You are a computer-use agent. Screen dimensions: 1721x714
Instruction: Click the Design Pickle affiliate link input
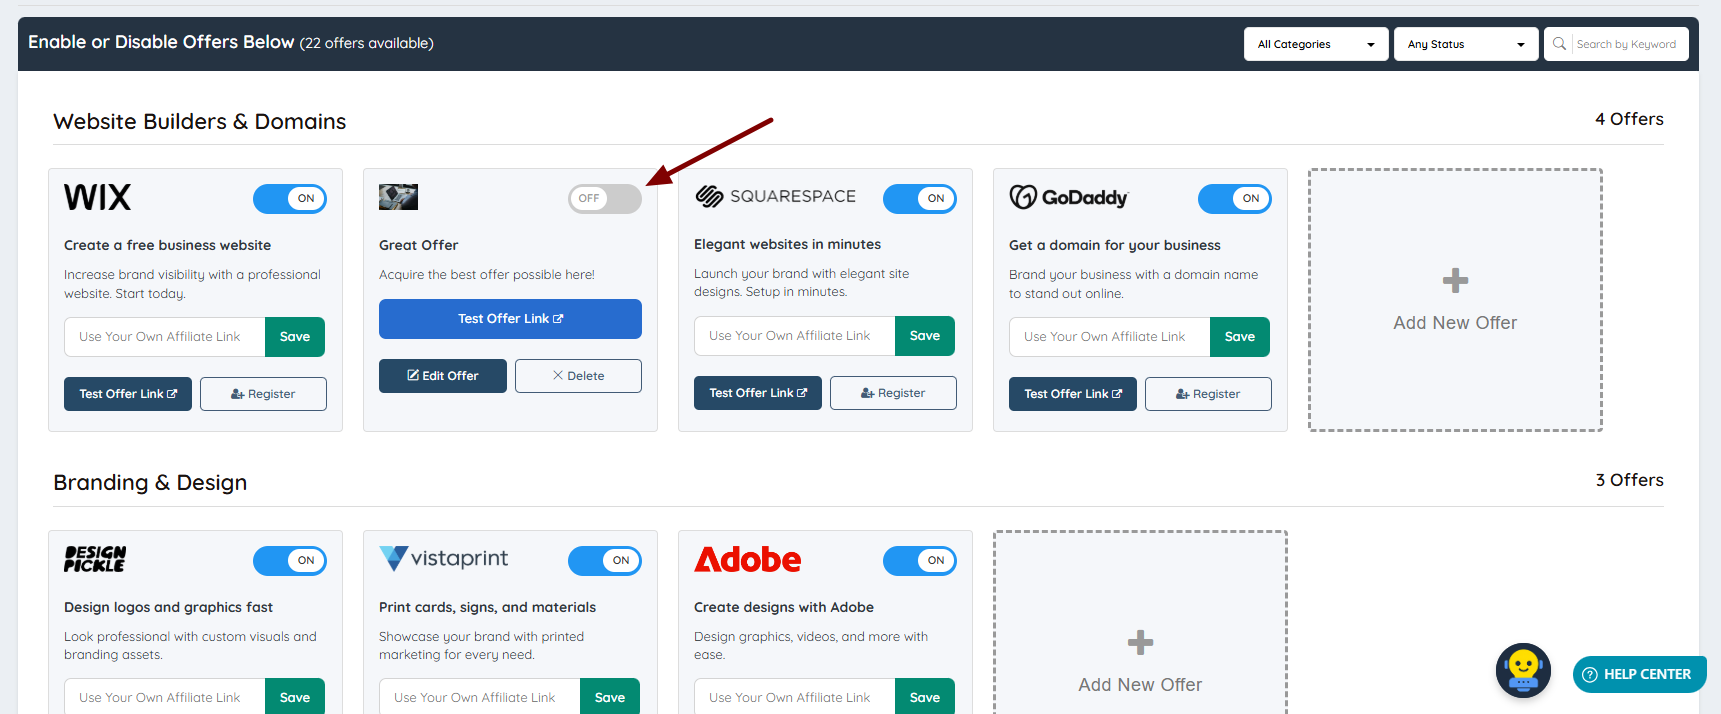tap(165, 697)
